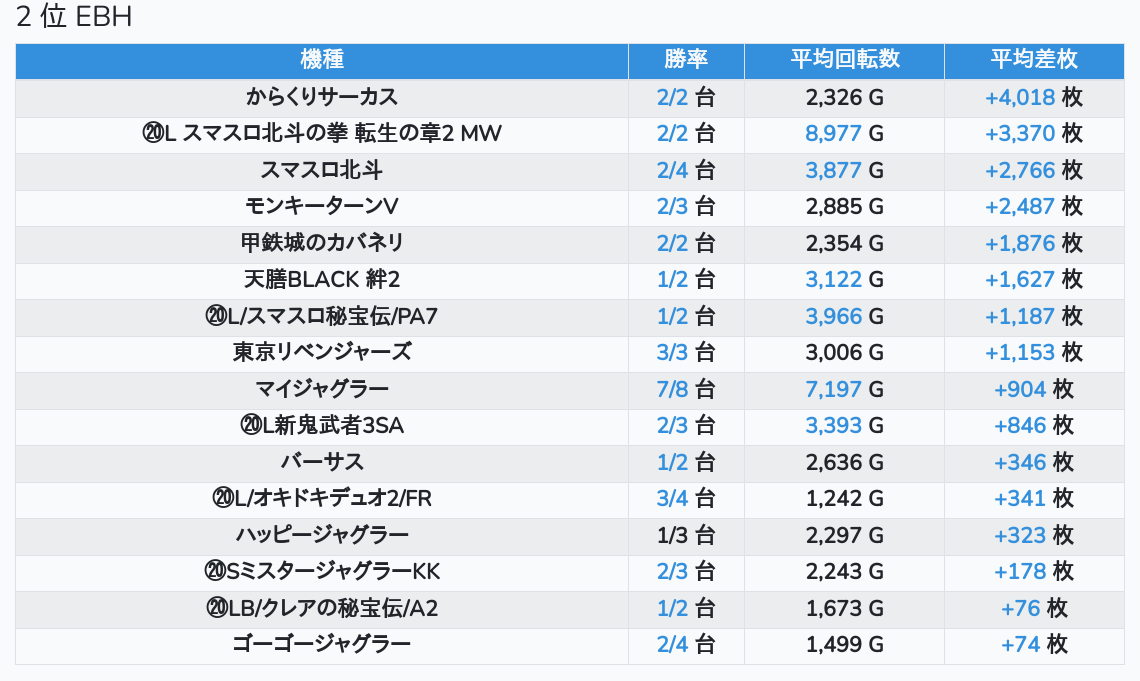This screenshot has height=681, width=1140.
Task: Click the 7/8 win rate for マイジャグラー
Action: click(672, 389)
